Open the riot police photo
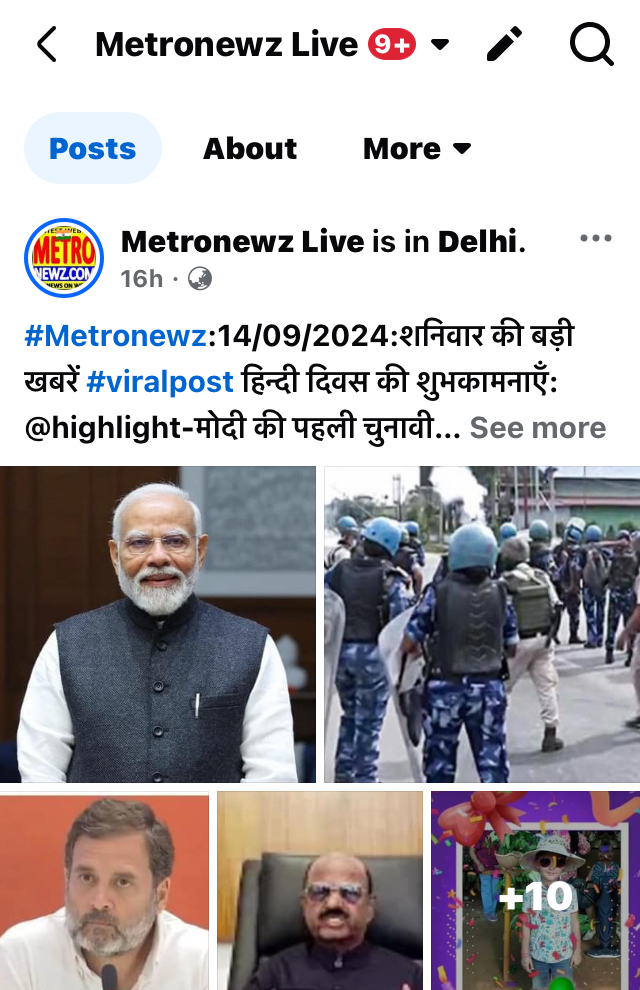Viewport: 640px width, 990px height. [x=482, y=624]
